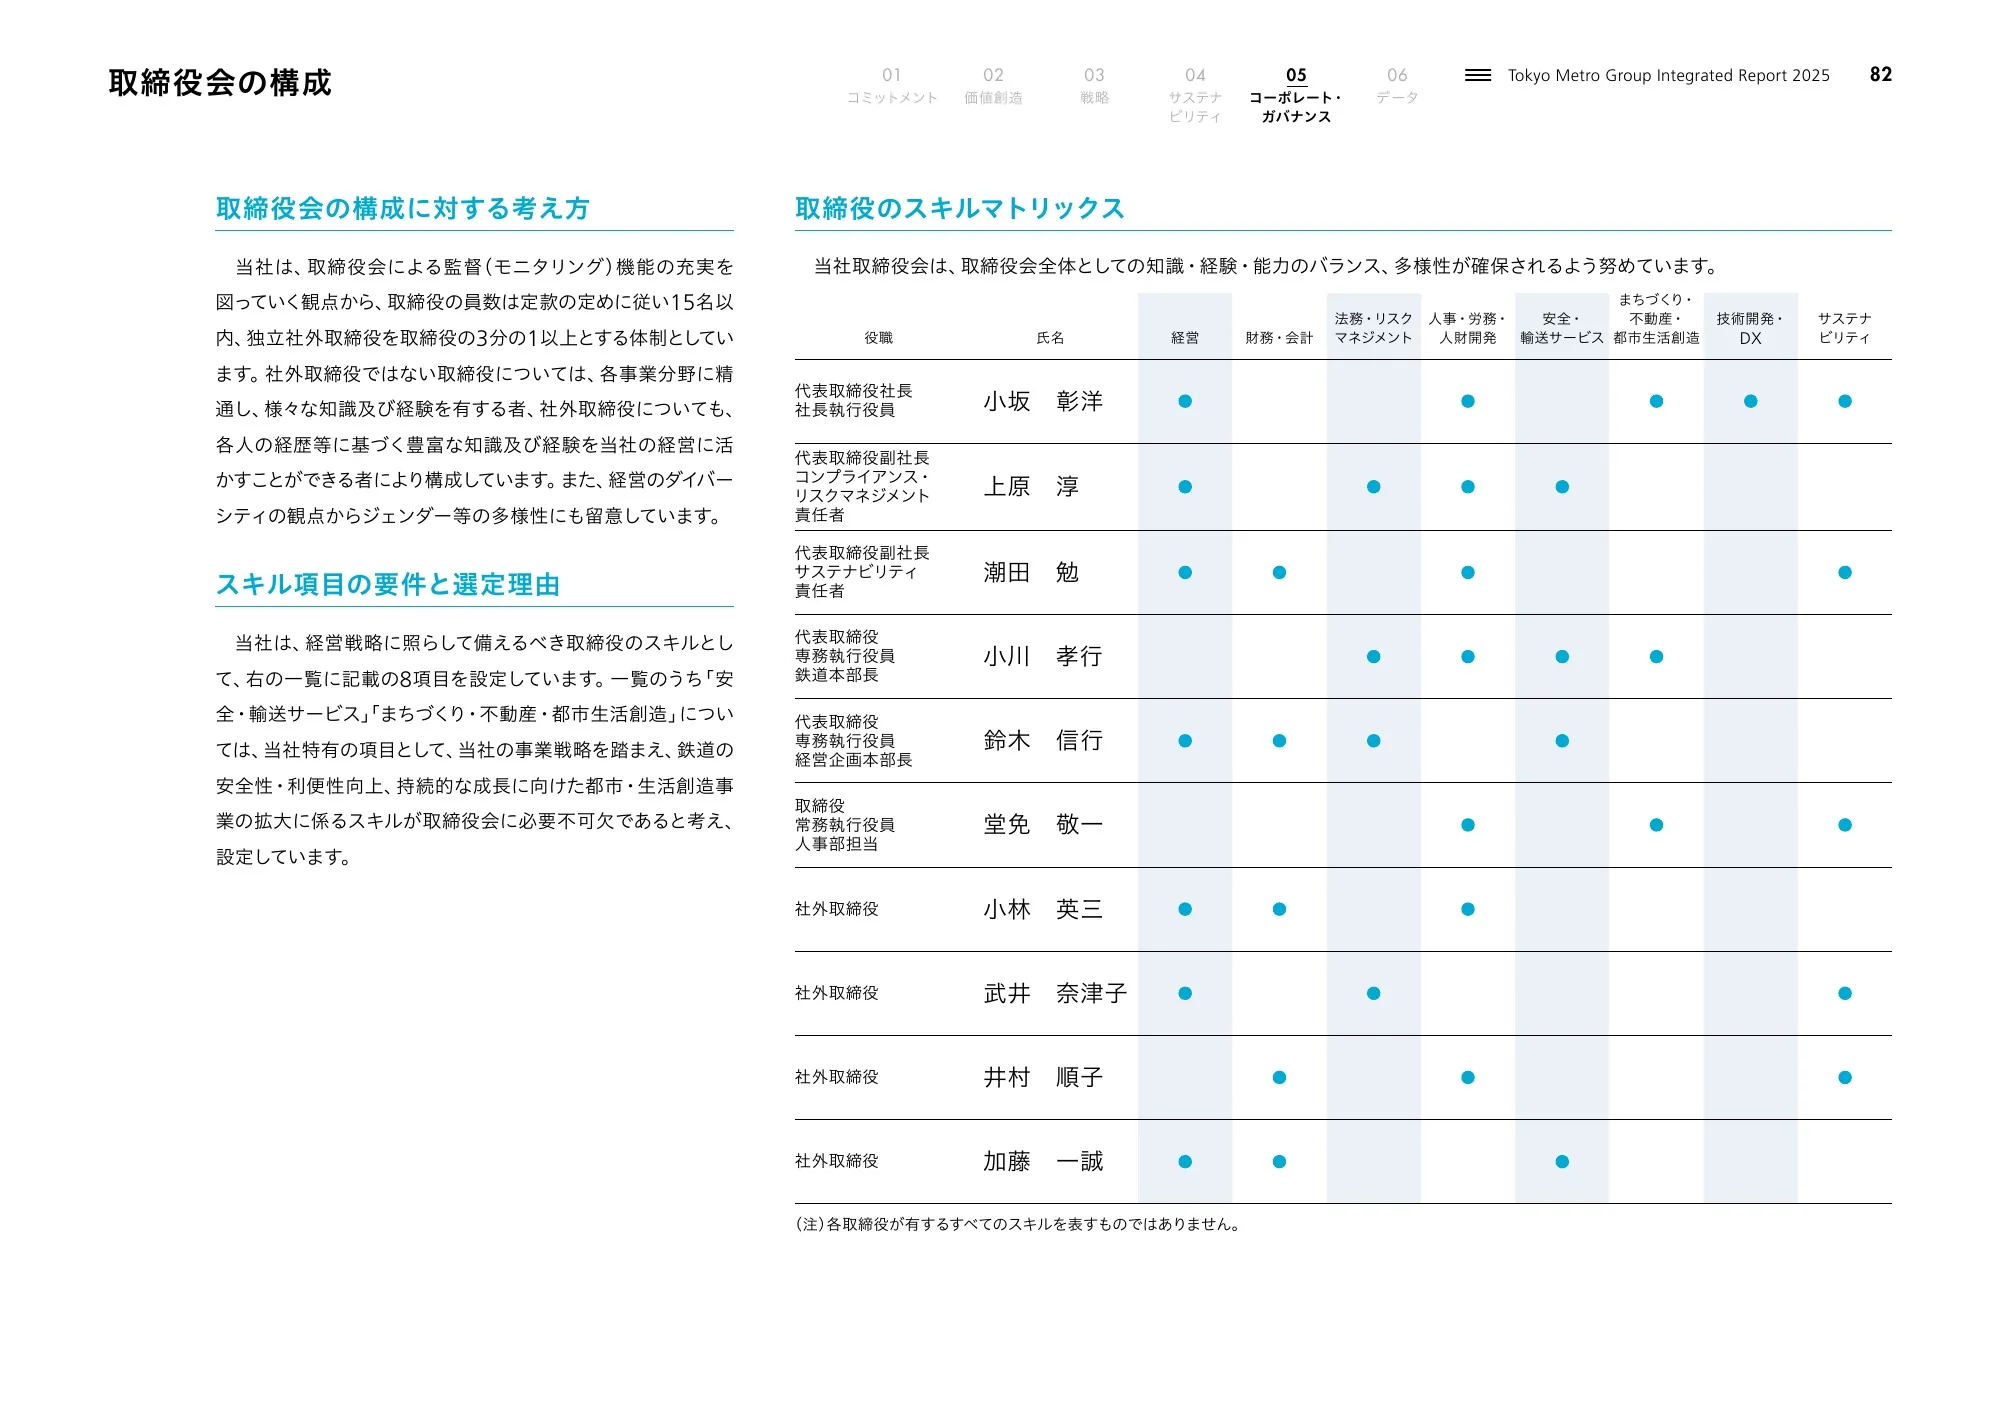Click the page number 82
Screen dimensions: 2000x1415
pos(1881,74)
